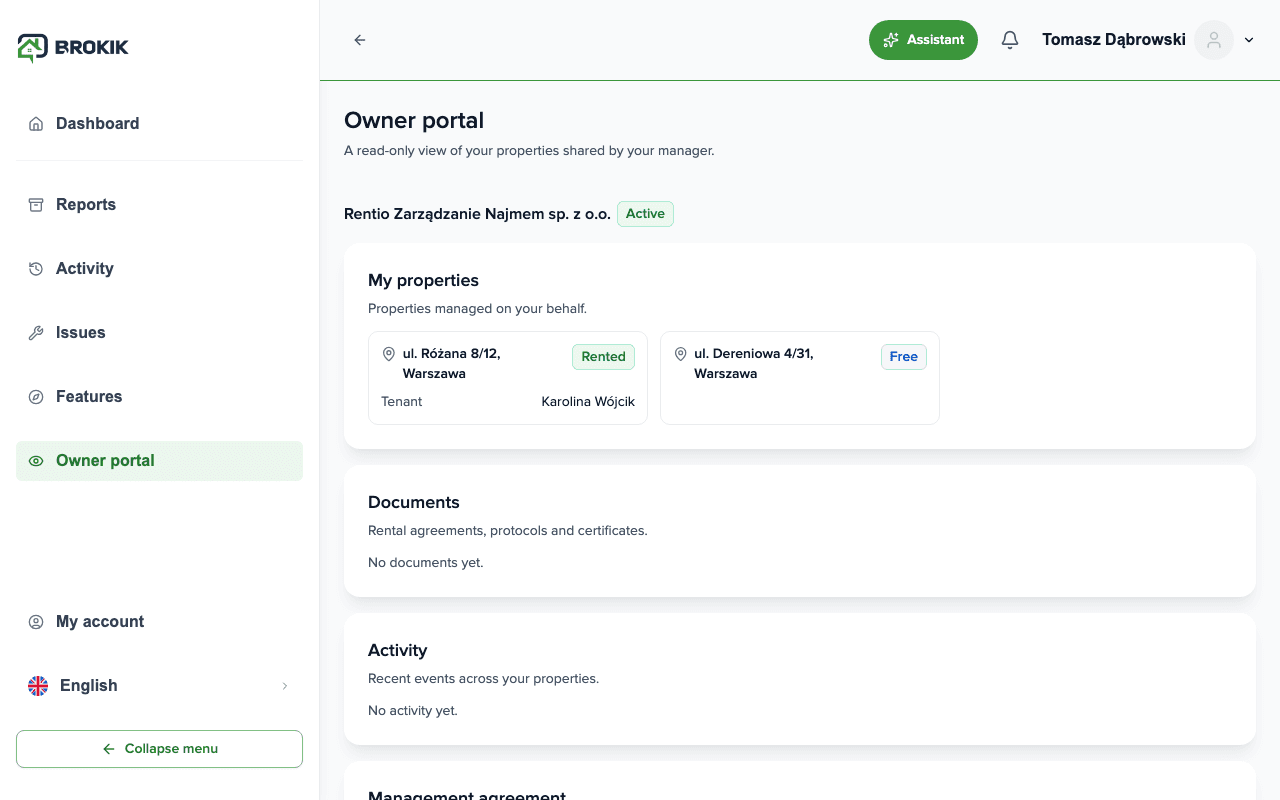
Task: Click the Active status badge
Action: click(645, 214)
